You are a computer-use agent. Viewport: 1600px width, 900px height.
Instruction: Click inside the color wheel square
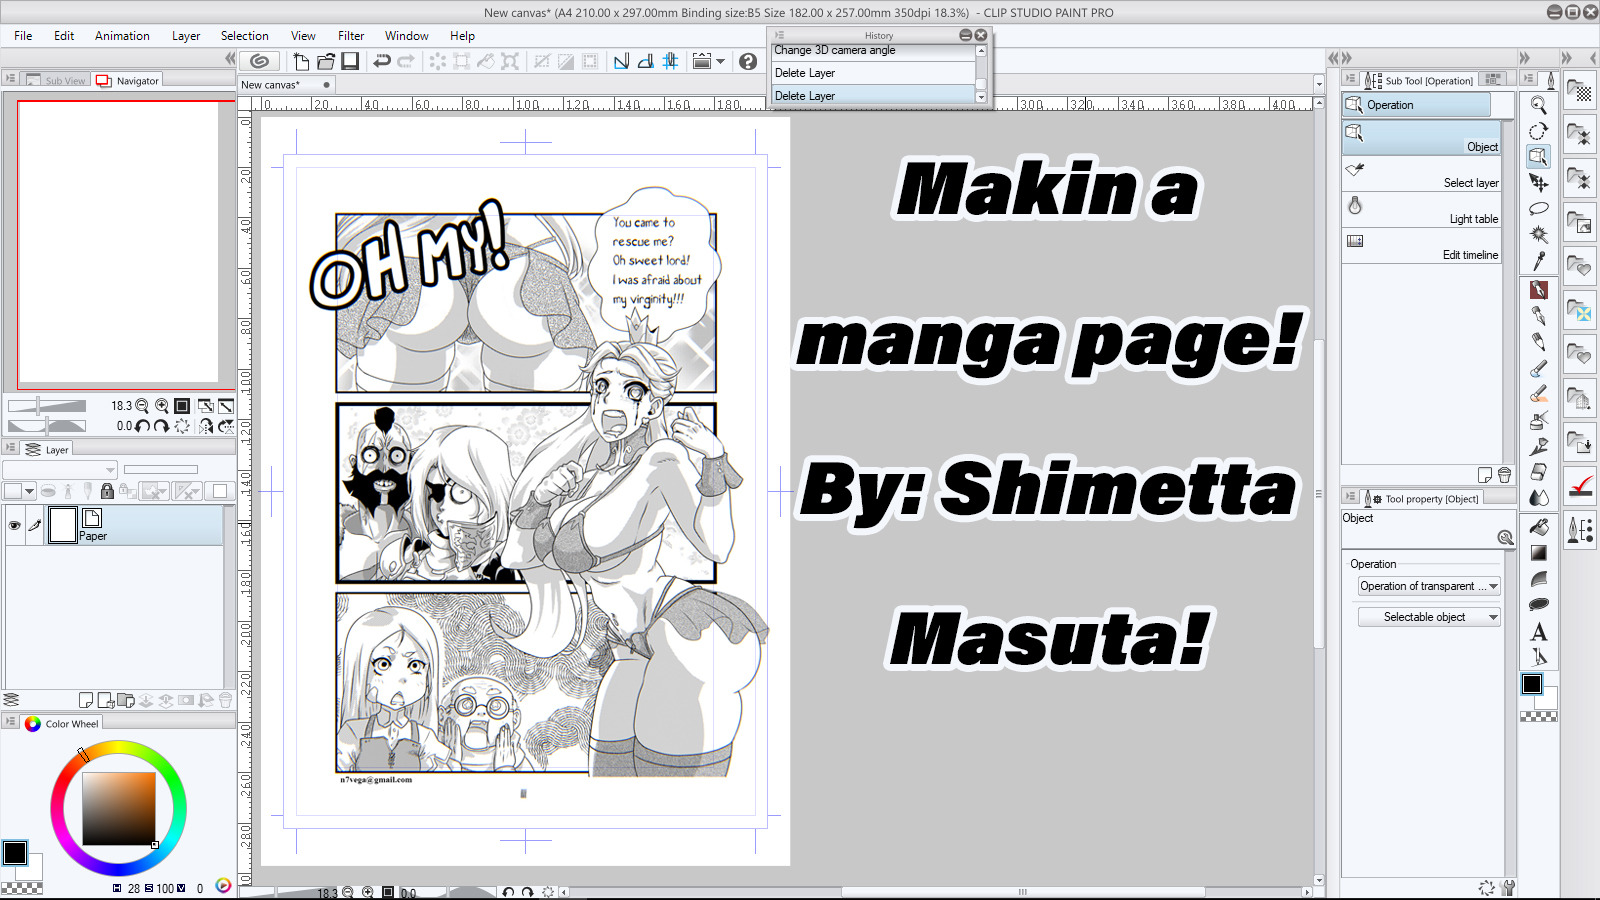coord(118,808)
